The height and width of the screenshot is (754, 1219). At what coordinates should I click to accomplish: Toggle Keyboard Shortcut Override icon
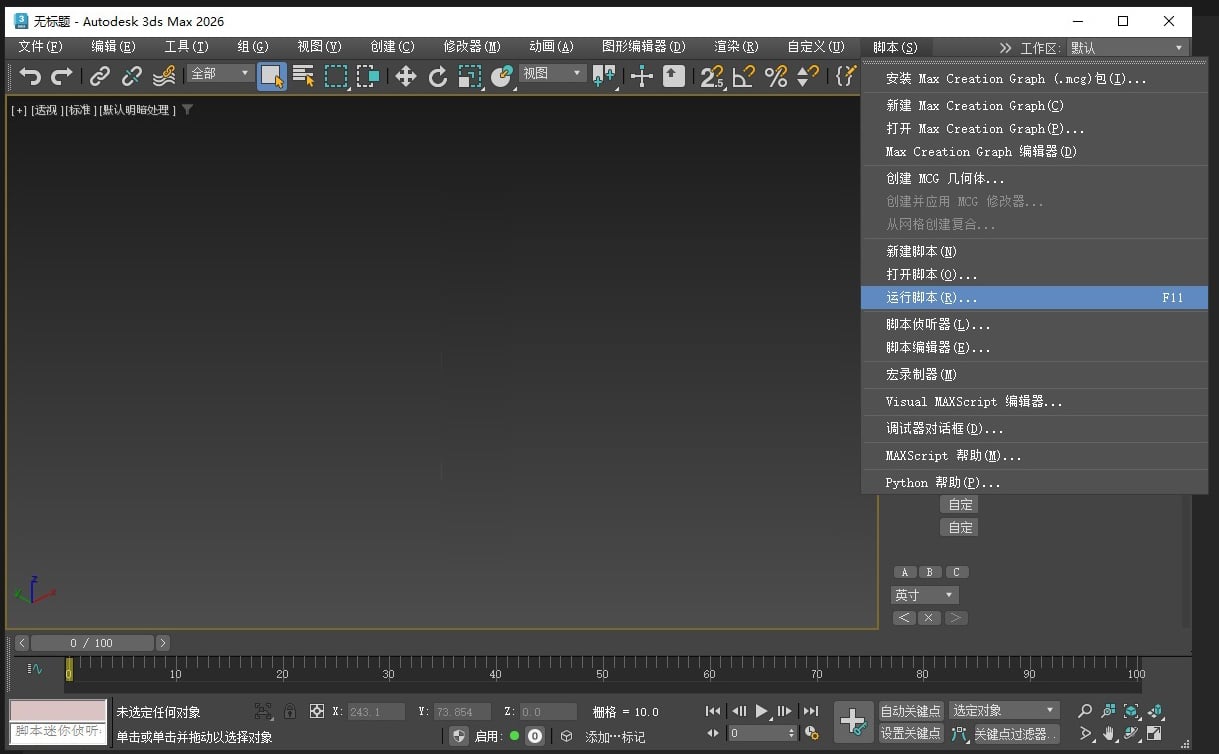pos(674,76)
